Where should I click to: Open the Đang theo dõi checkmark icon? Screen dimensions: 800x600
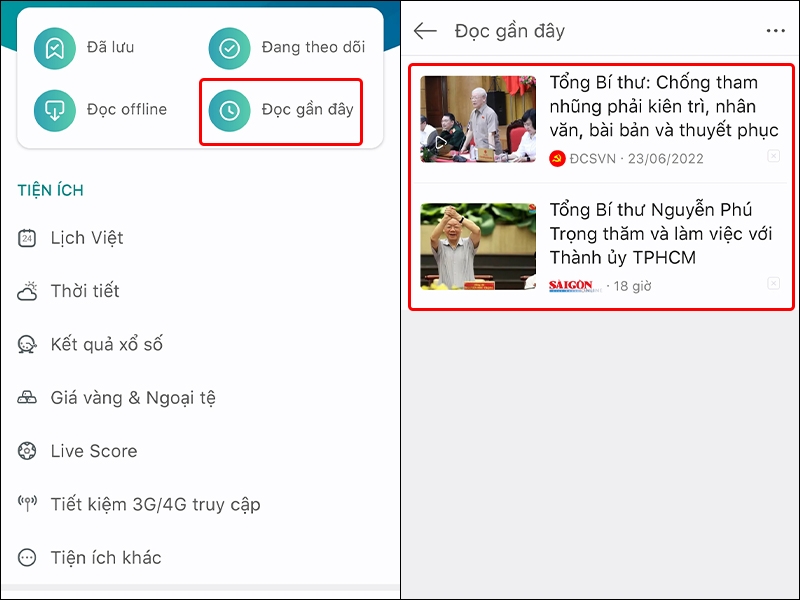click(x=229, y=48)
